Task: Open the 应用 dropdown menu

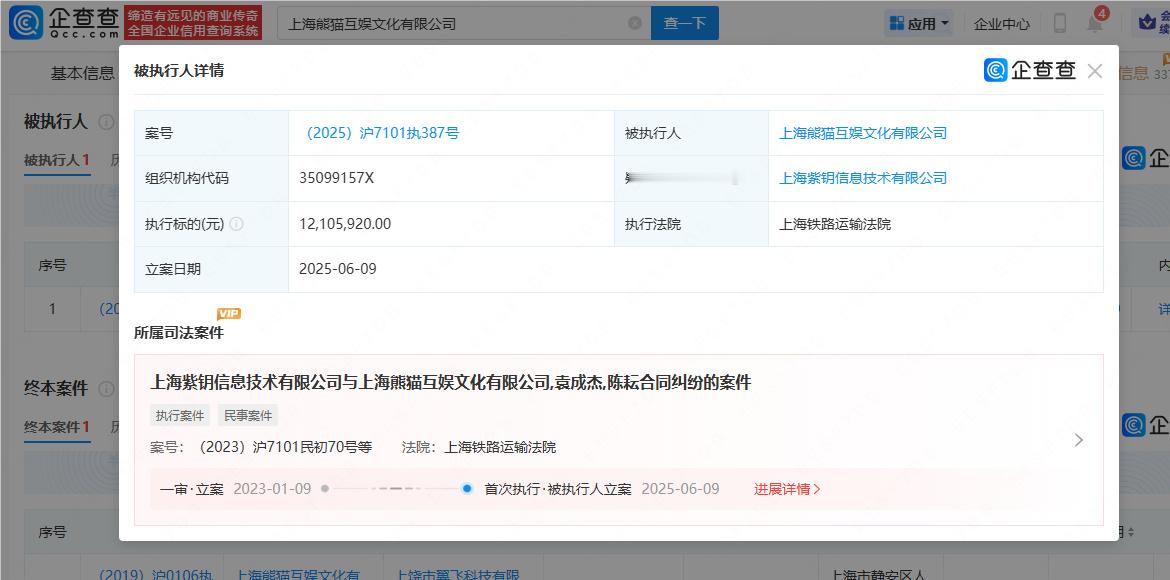Action: pos(919,24)
